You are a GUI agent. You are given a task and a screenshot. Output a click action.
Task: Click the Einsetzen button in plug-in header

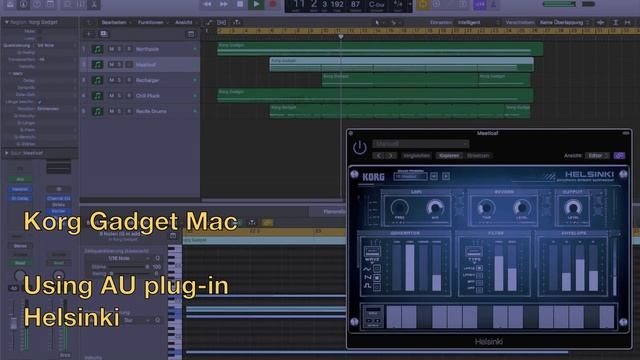pyautogui.click(x=478, y=156)
